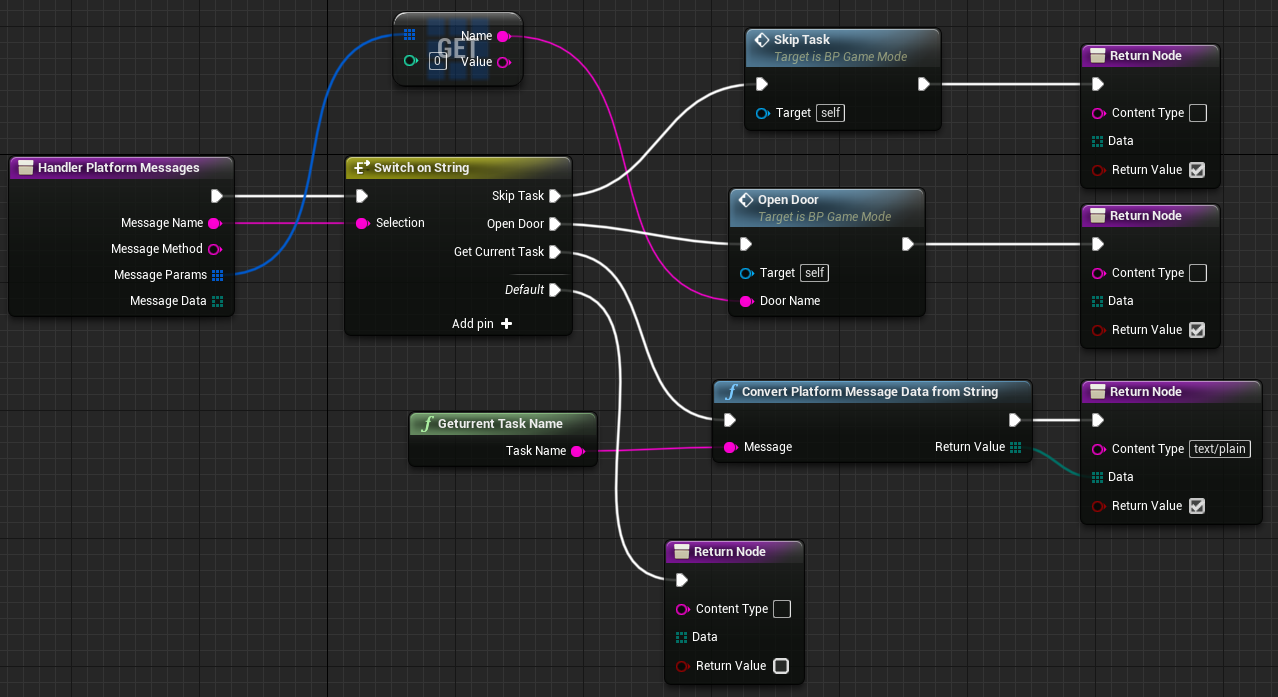This screenshot has width=1278, height=697.
Task: Click the index field of the GET node
Action: coord(437,62)
